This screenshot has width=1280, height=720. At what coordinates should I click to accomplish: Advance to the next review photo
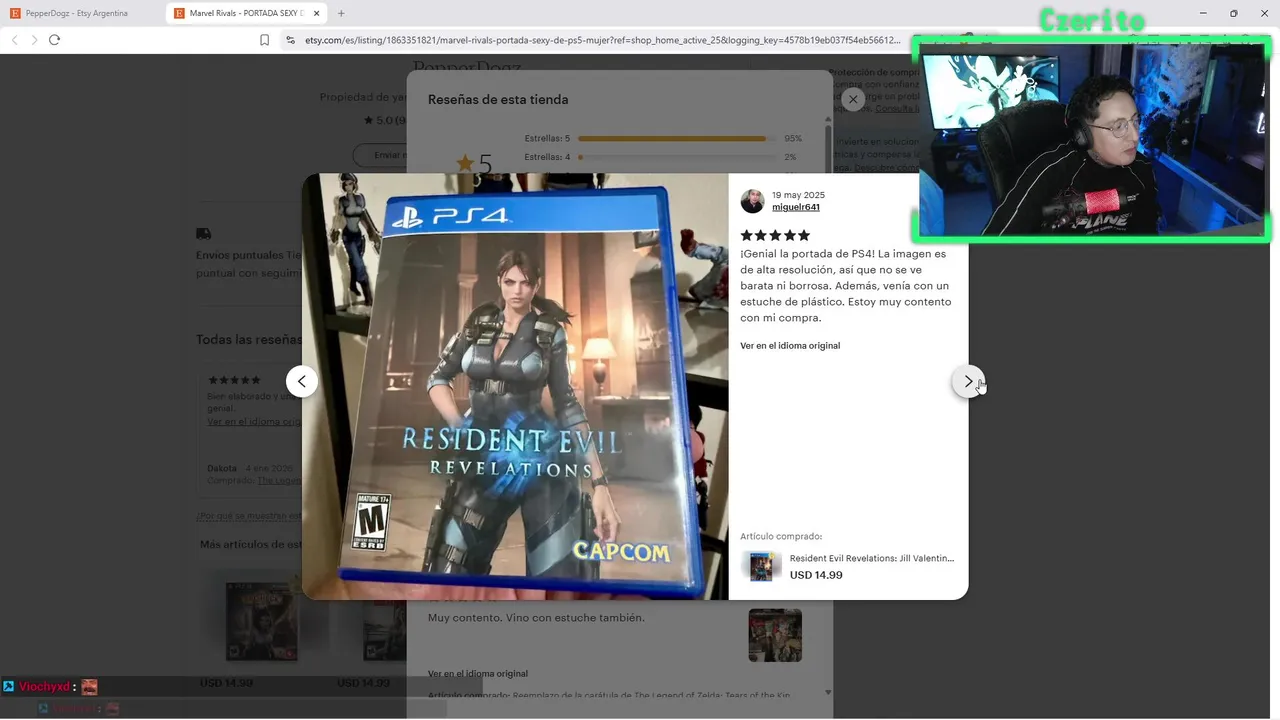967,381
